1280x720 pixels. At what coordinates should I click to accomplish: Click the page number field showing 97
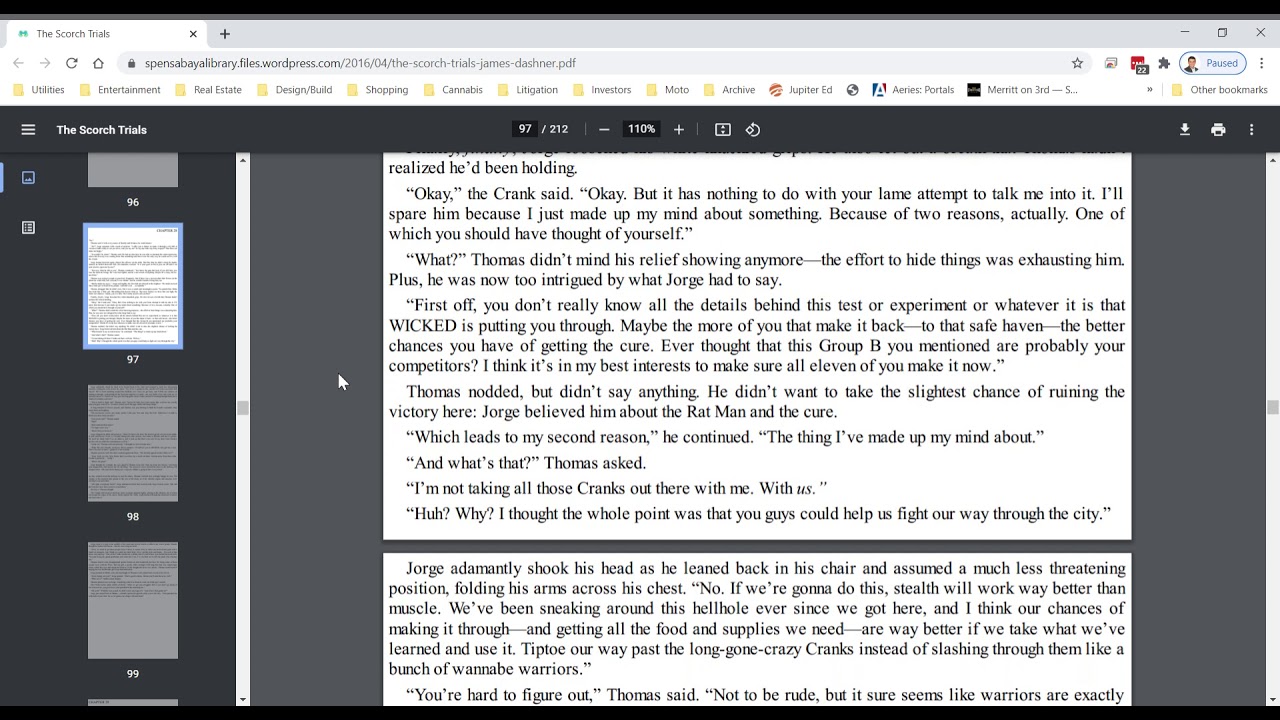(525, 129)
